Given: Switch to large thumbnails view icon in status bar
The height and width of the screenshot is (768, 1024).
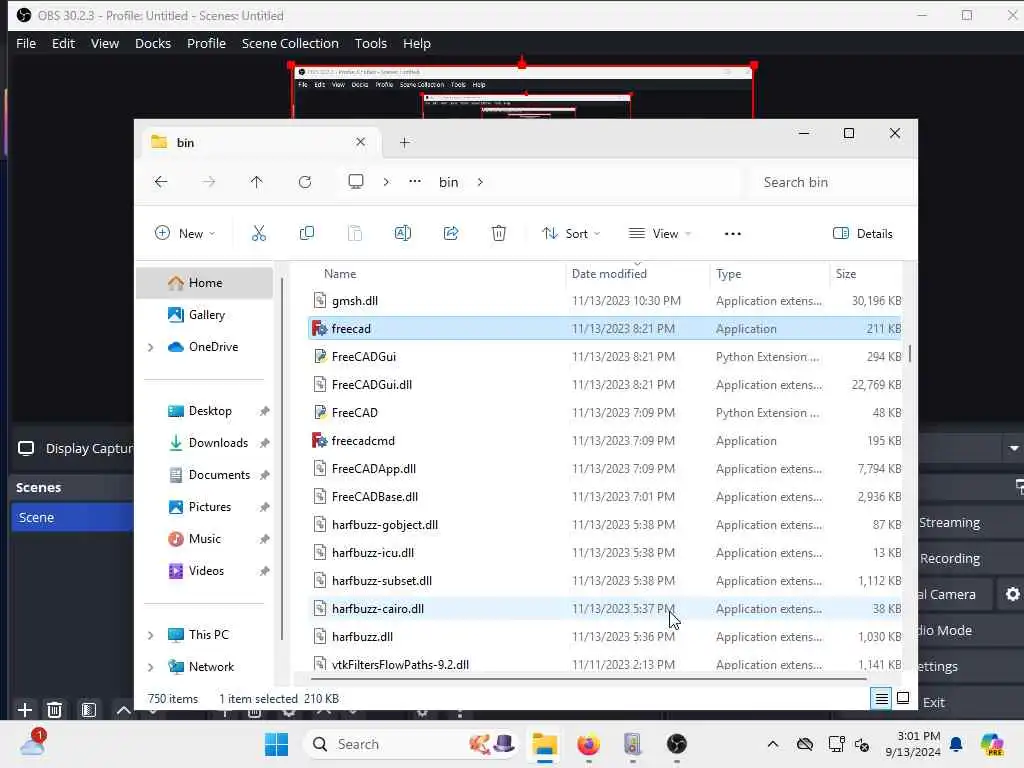Looking at the screenshot, I should pos(903,698).
